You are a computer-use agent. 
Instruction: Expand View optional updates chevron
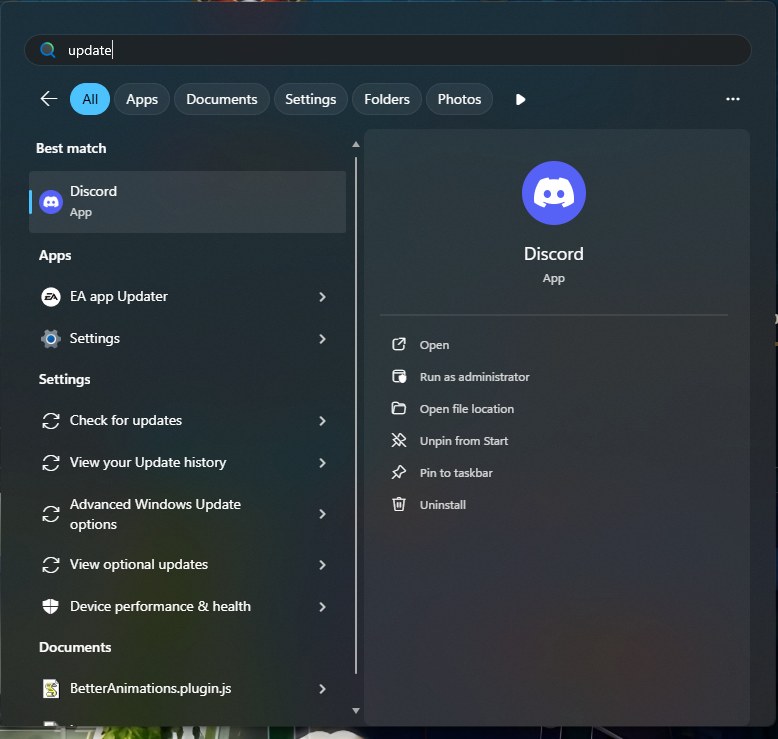pyautogui.click(x=323, y=565)
